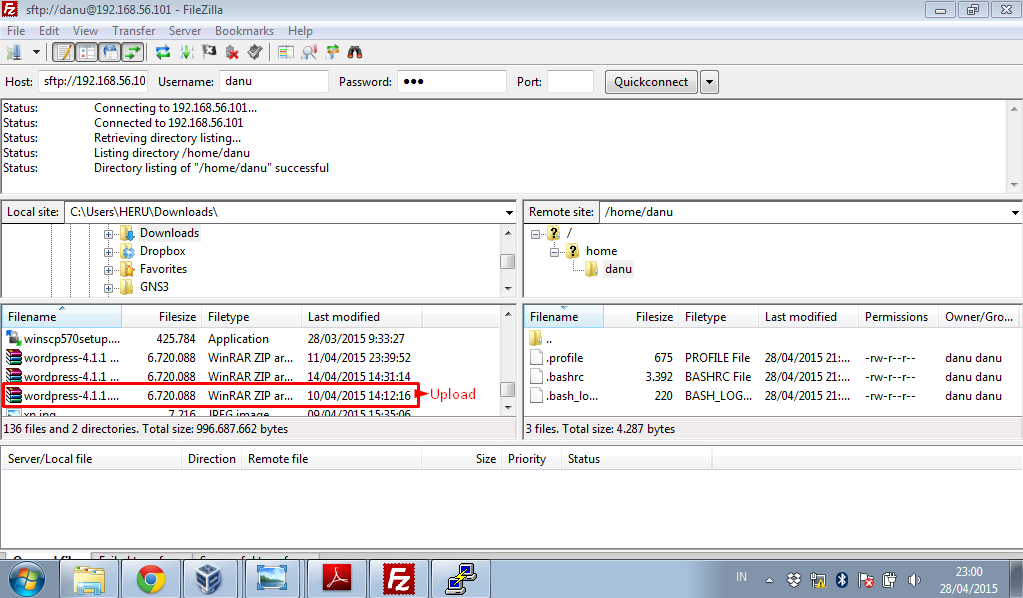1023x598 pixels.
Task: Open VirtualBox from taskbar
Action: tap(208, 579)
